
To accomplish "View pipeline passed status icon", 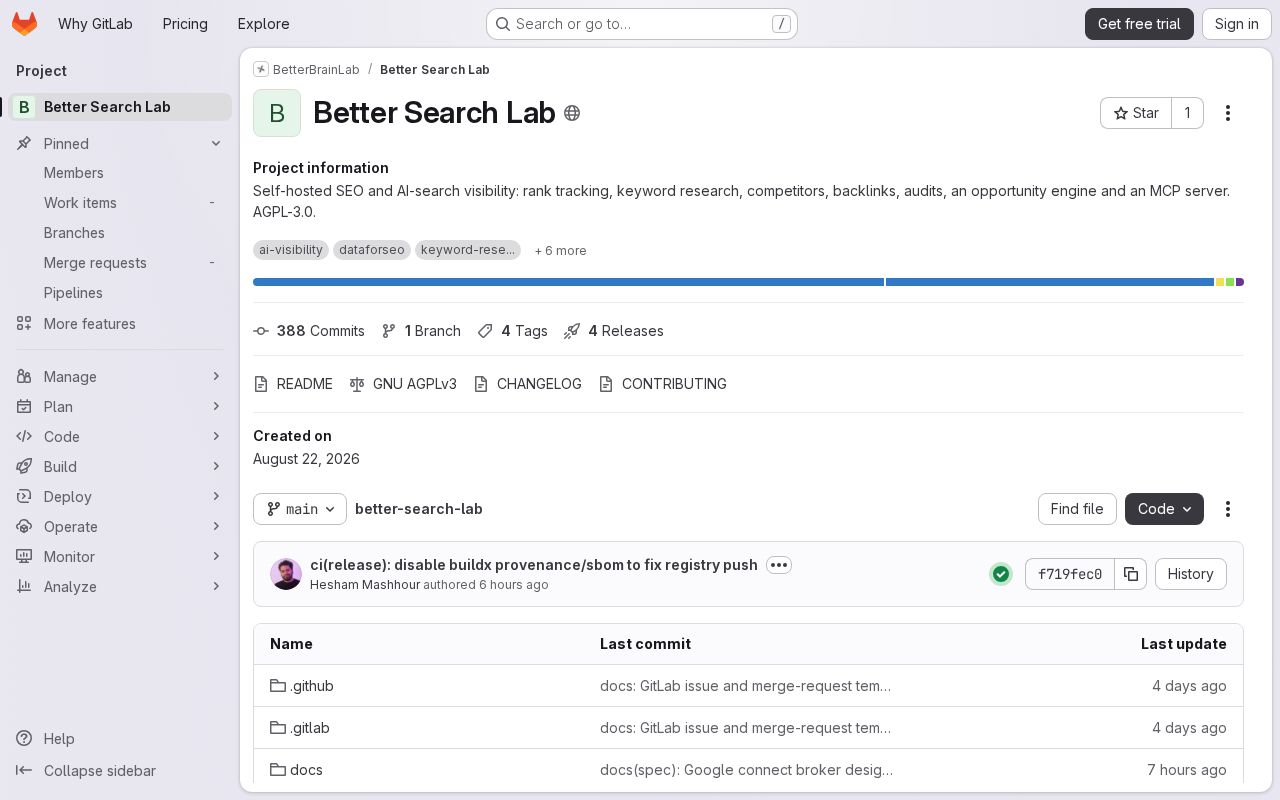I will pos(1001,574).
